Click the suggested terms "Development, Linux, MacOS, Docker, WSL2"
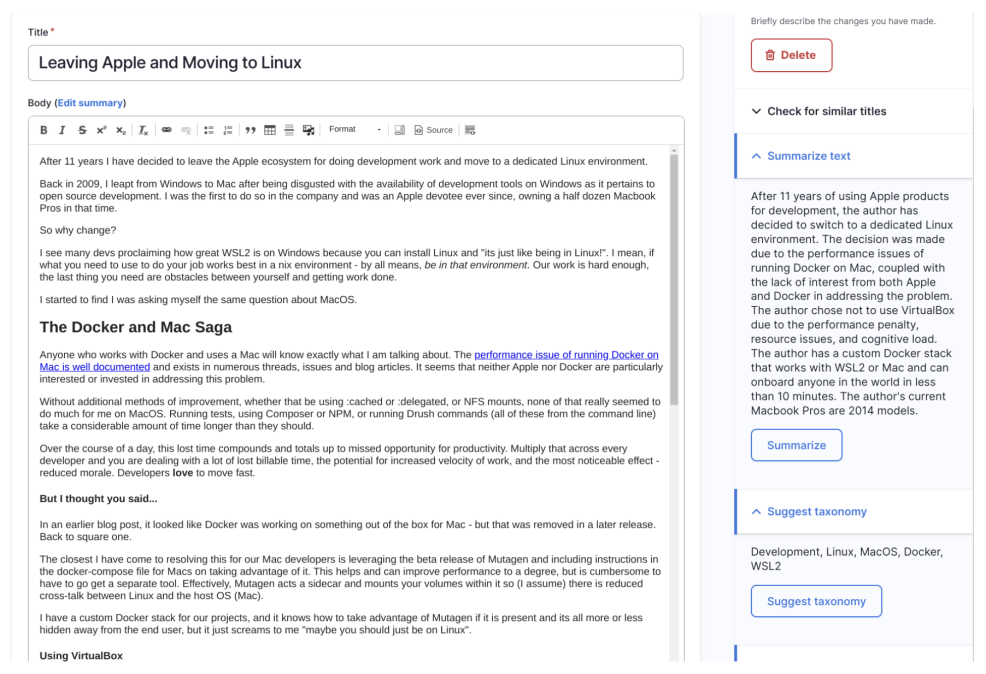Image resolution: width=986 pixels, height=674 pixels. click(846, 559)
